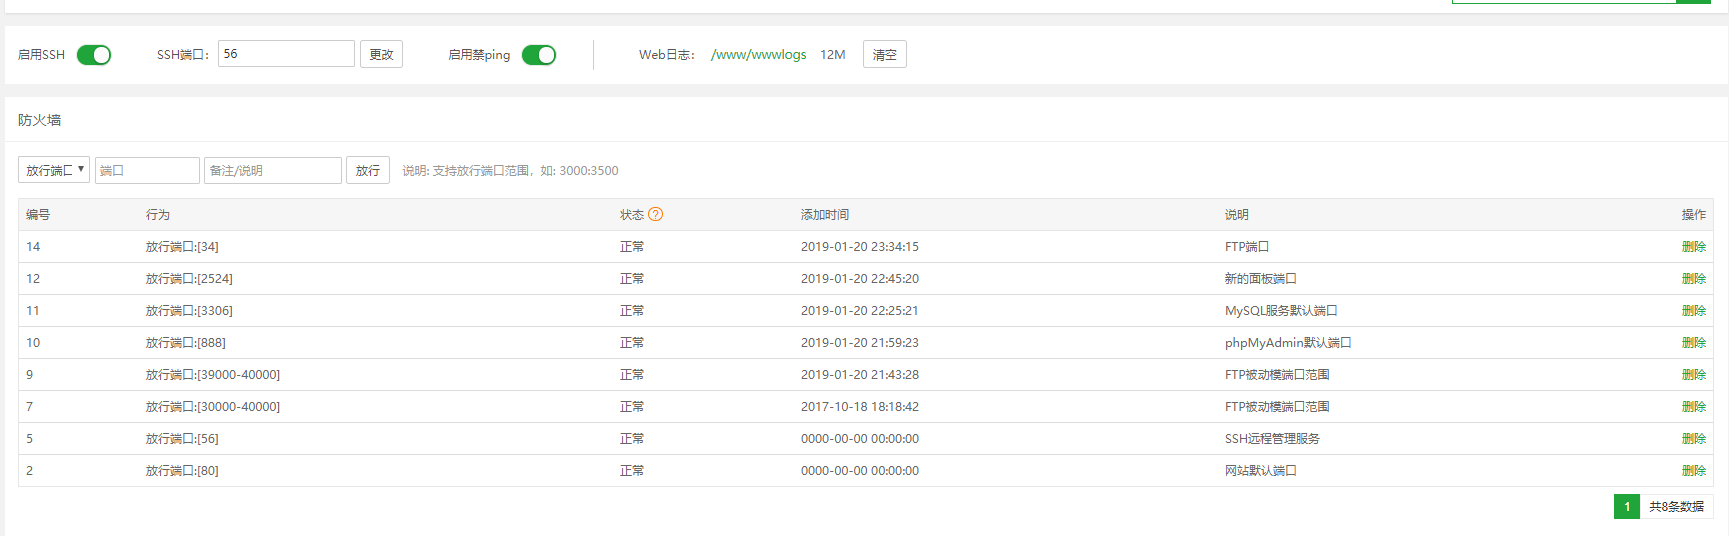Click the 放行端口:[34] cell
1729x536 pixels.
pyautogui.click(x=182, y=247)
